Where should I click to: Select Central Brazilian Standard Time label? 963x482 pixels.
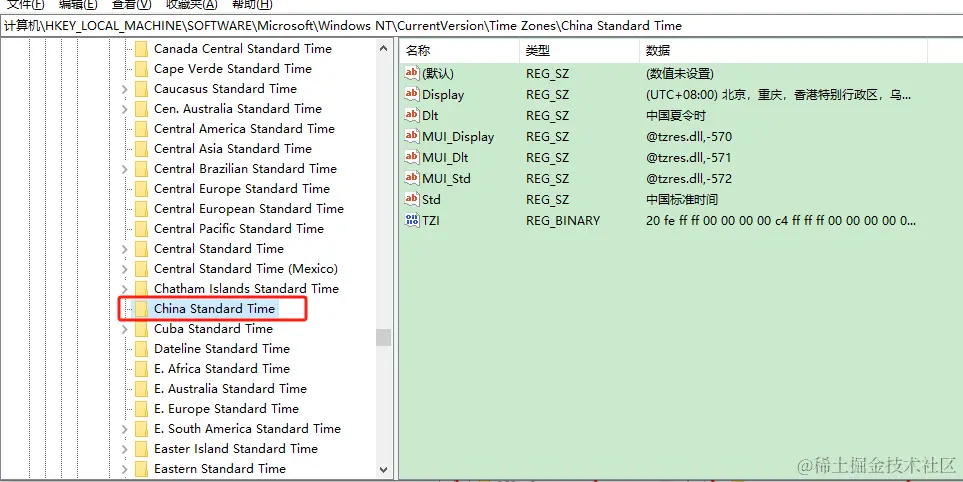coord(245,168)
